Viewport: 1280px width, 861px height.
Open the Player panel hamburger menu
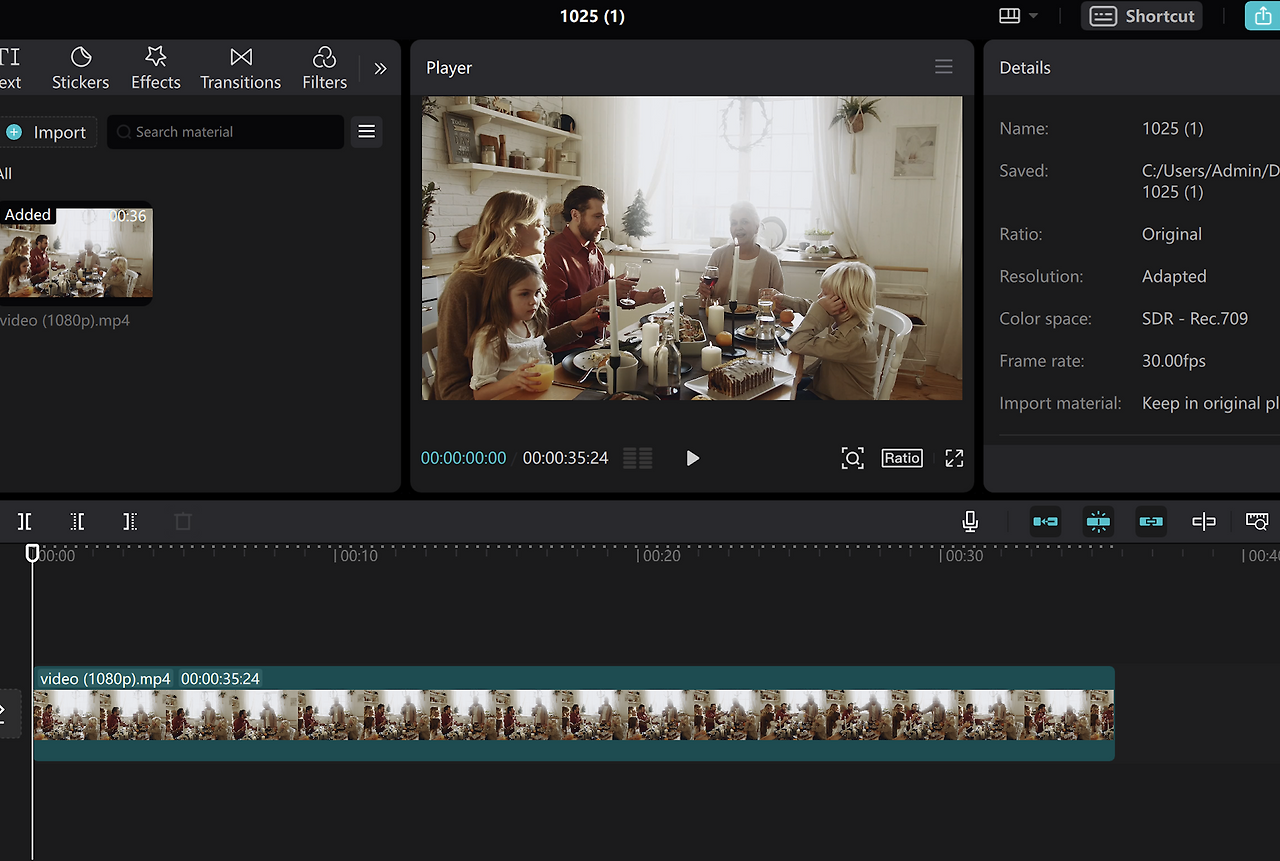943,67
